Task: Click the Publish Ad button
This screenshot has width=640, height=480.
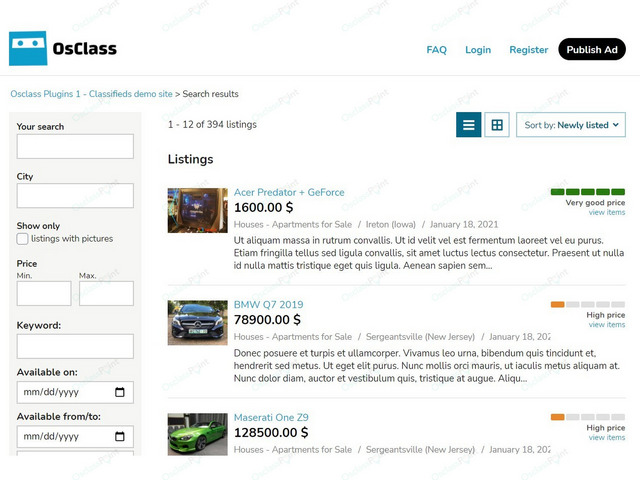Action: pos(592,49)
